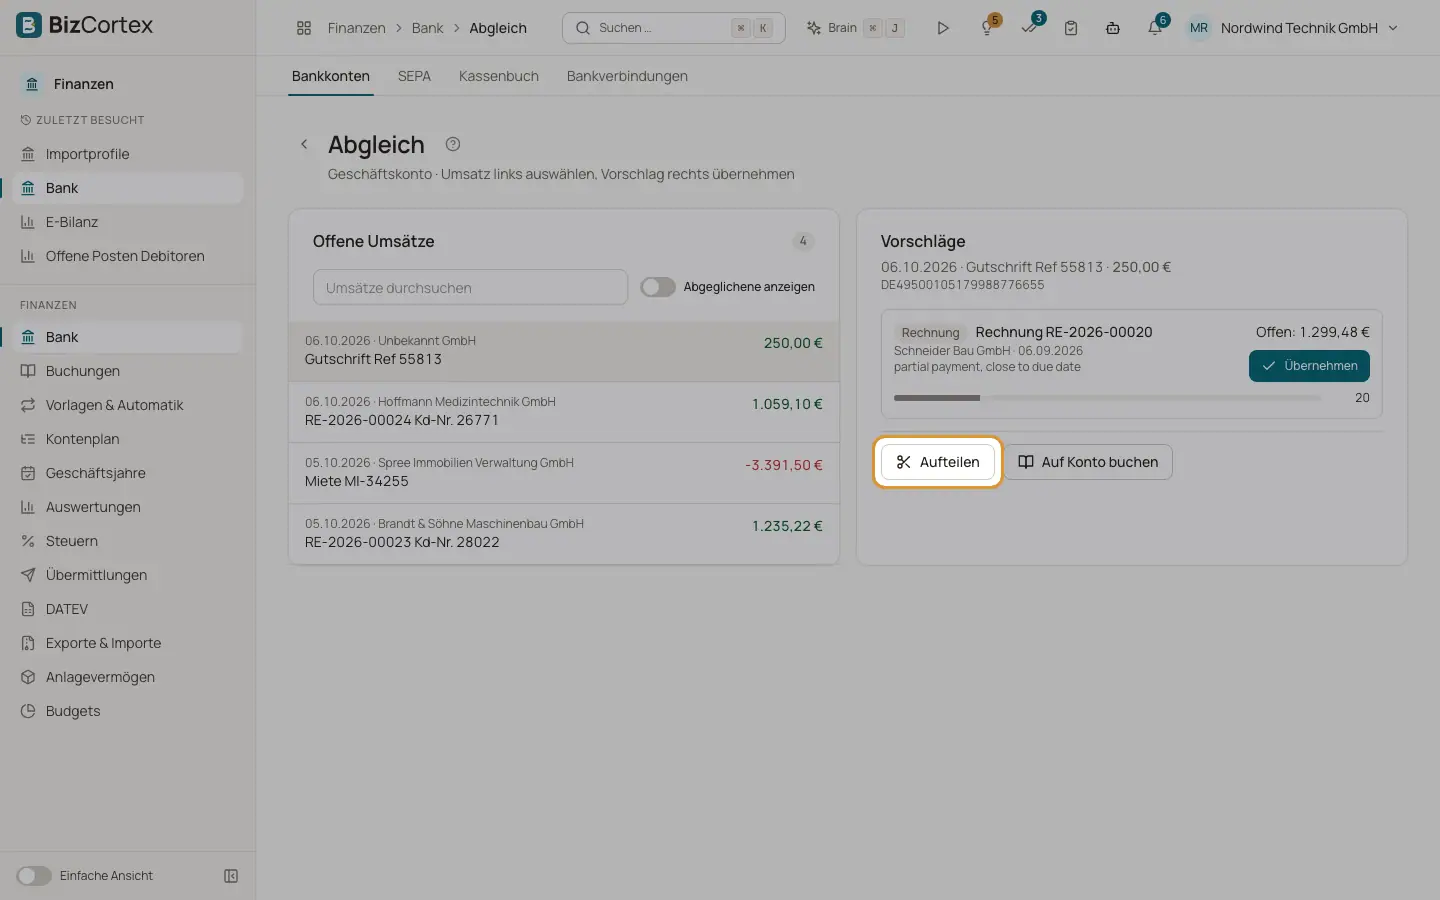Focus the Umsätze durchsuchen search field
Viewport: 1440px width, 900px height.
pos(470,288)
